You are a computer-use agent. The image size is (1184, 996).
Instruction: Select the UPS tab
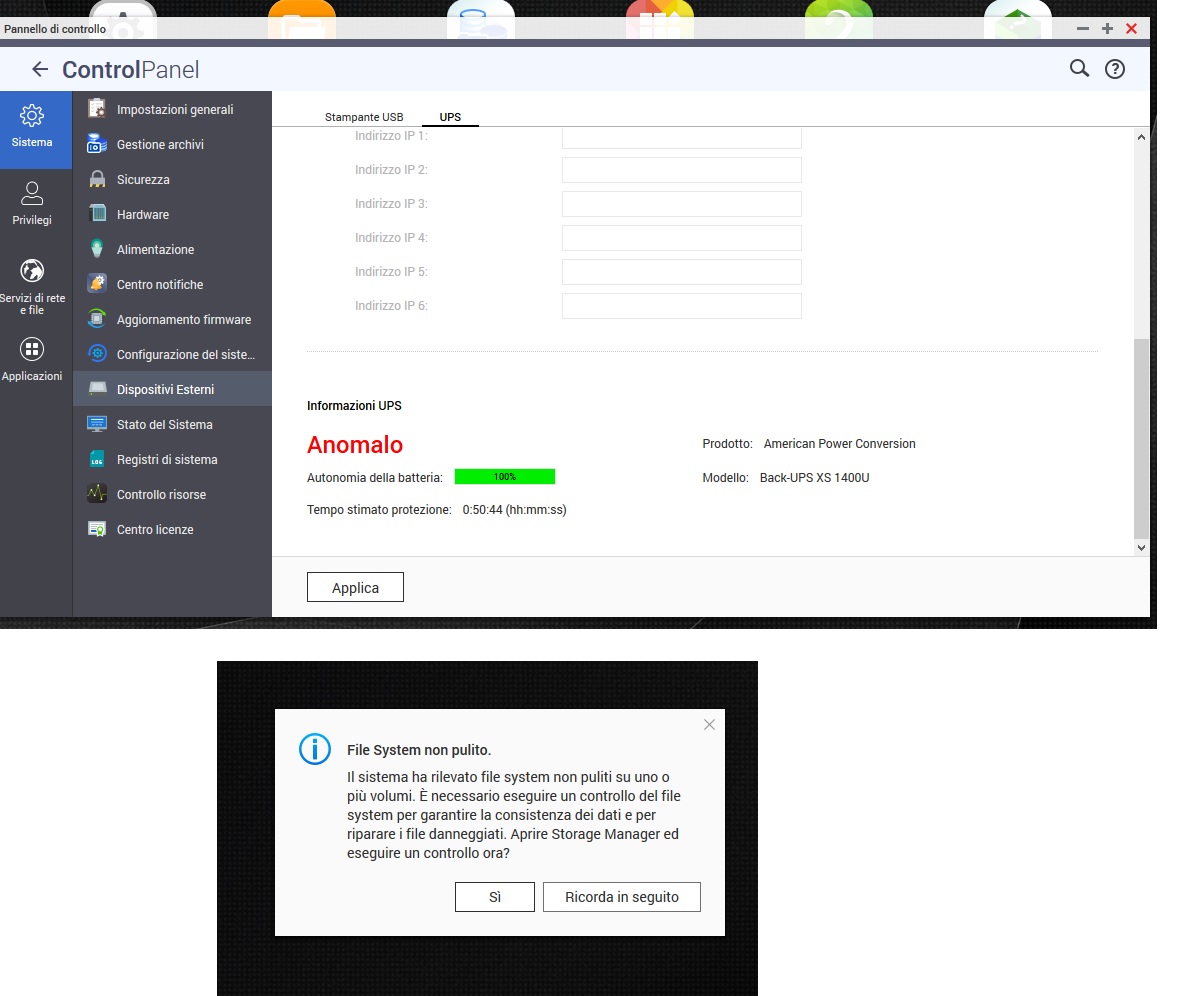tap(450, 117)
